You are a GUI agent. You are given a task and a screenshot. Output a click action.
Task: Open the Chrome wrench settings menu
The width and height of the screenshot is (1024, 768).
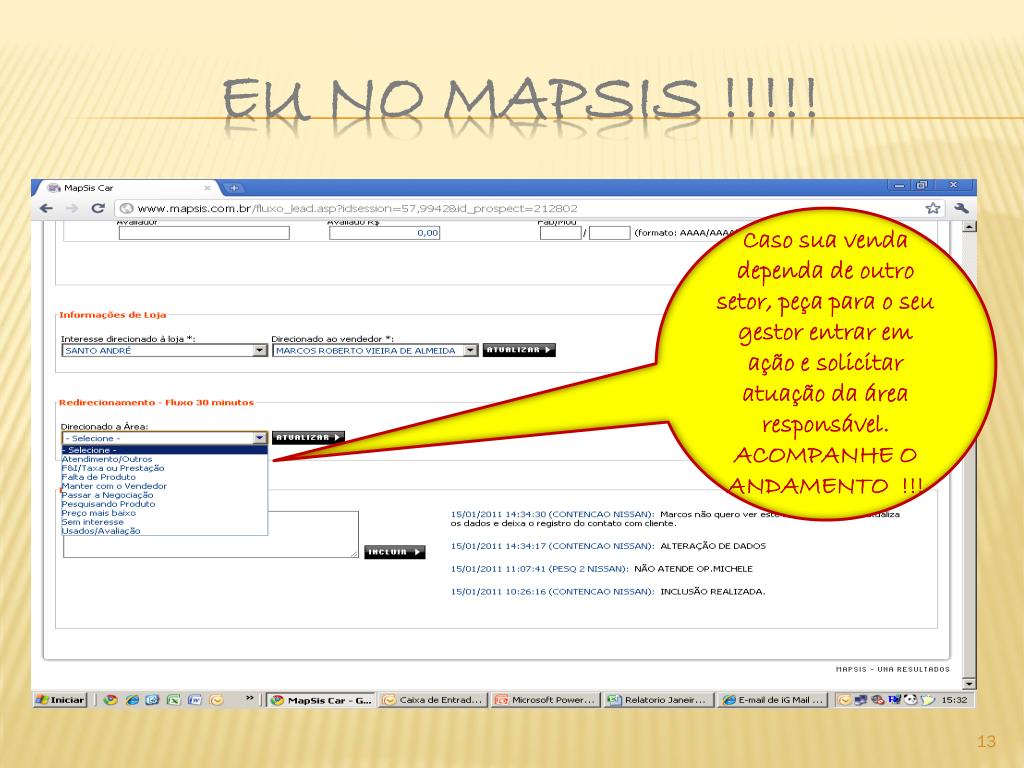961,208
